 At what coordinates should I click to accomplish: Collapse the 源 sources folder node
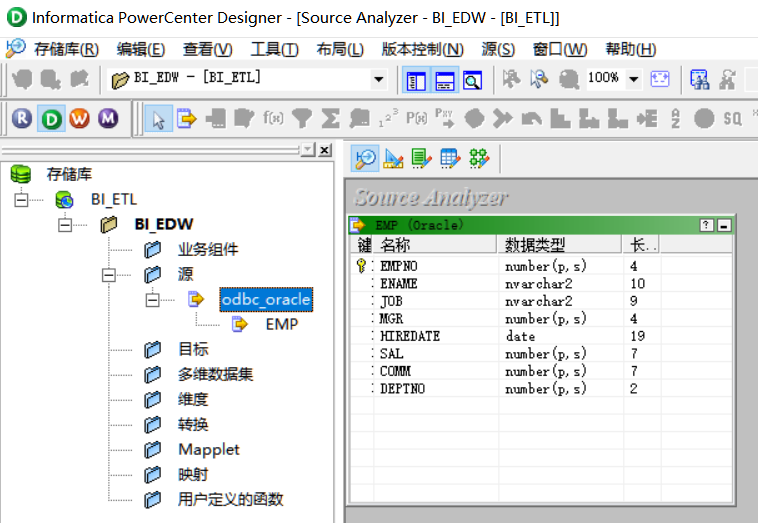pyautogui.click(x=108, y=275)
